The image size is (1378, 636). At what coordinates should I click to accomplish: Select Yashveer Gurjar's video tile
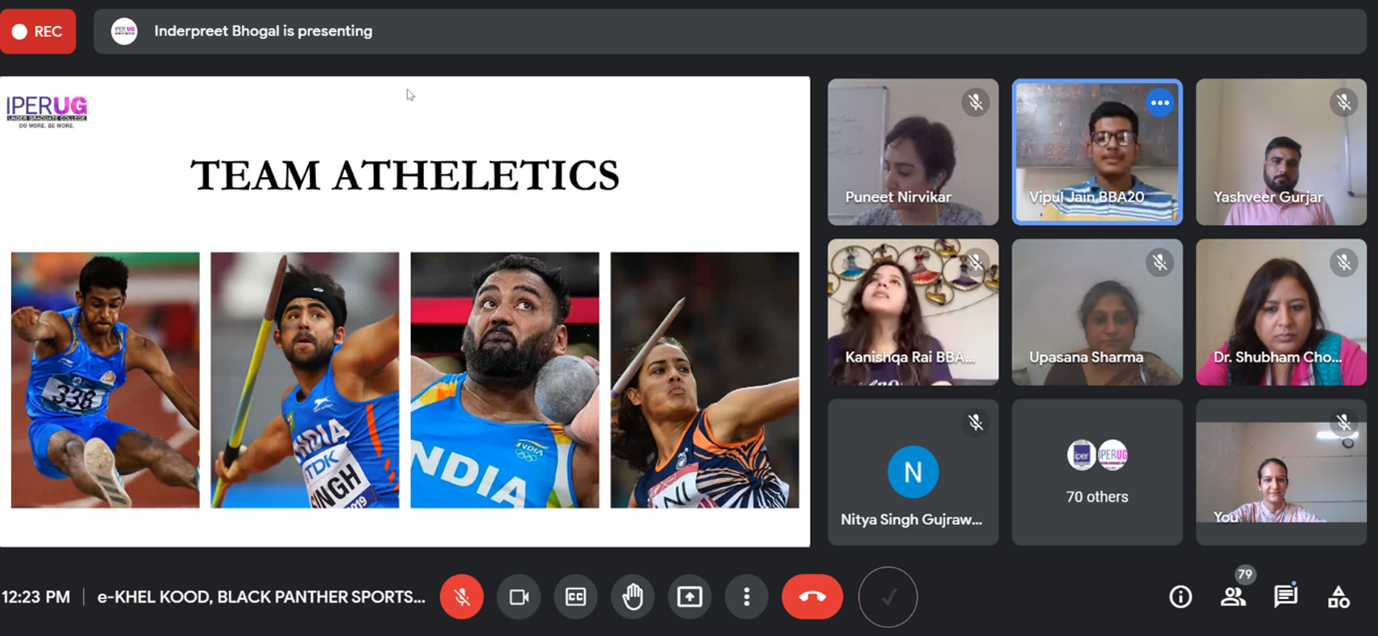1280,152
